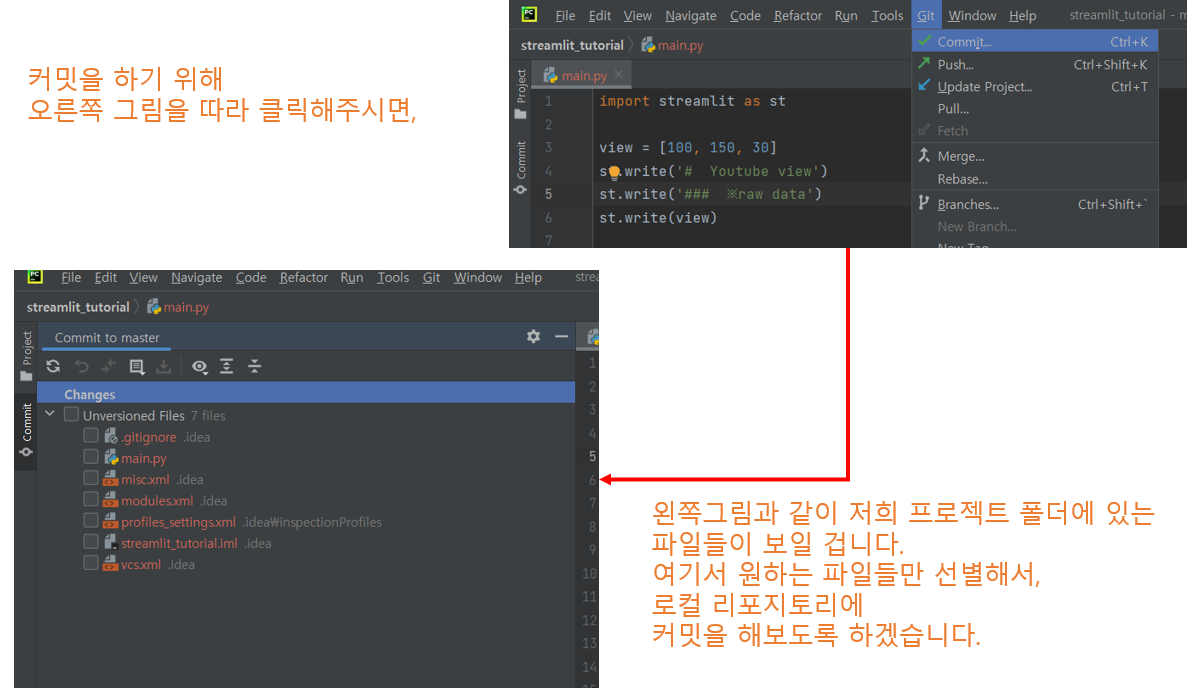Click the file icon next to streamlit_tutorial.iml
This screenshot has width=1198, height=688.
click(x=111, y=543)
